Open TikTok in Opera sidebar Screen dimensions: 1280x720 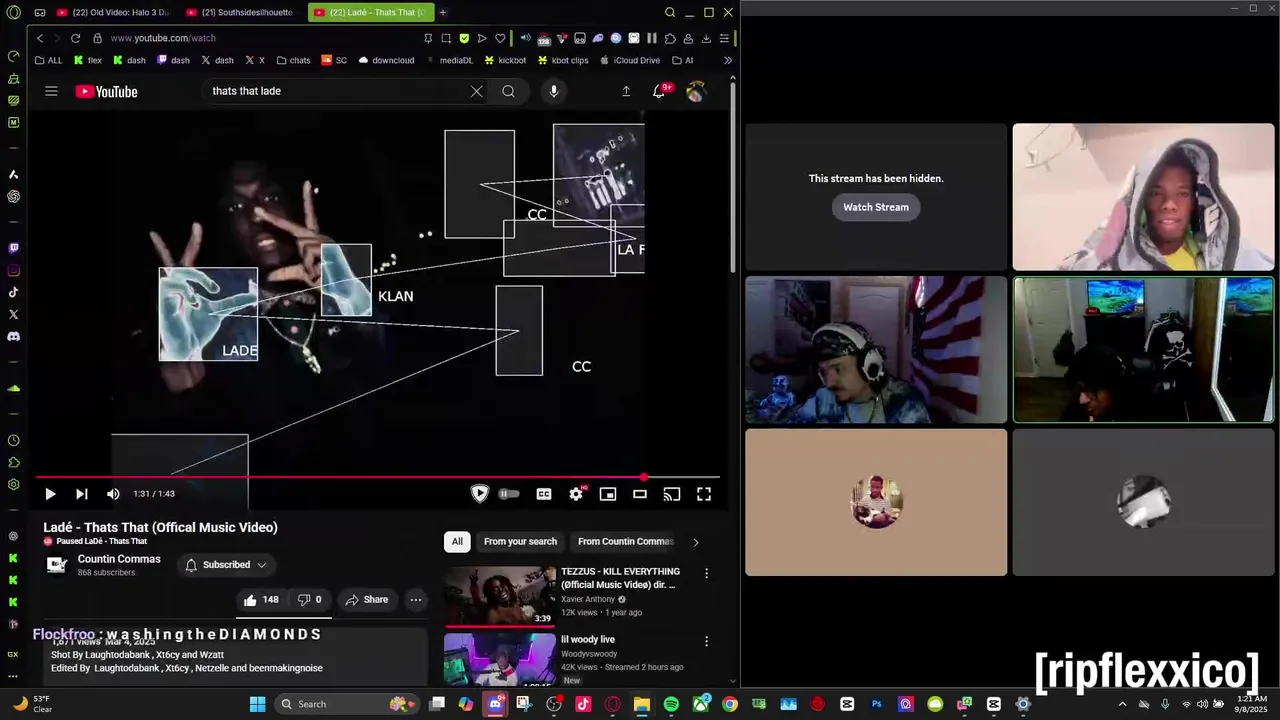[13, 292]
